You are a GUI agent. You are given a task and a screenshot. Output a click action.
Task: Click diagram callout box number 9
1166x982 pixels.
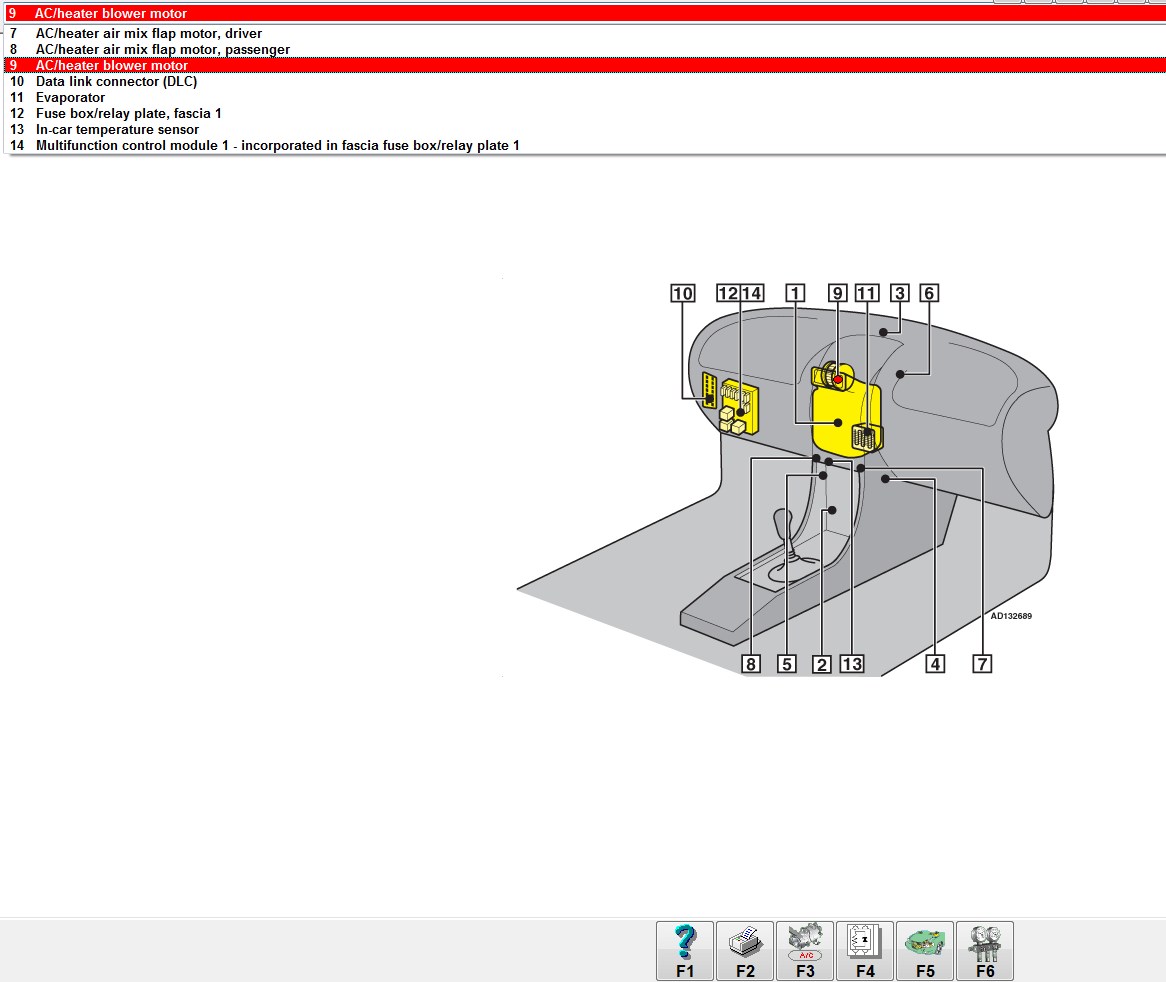(838, 294)
